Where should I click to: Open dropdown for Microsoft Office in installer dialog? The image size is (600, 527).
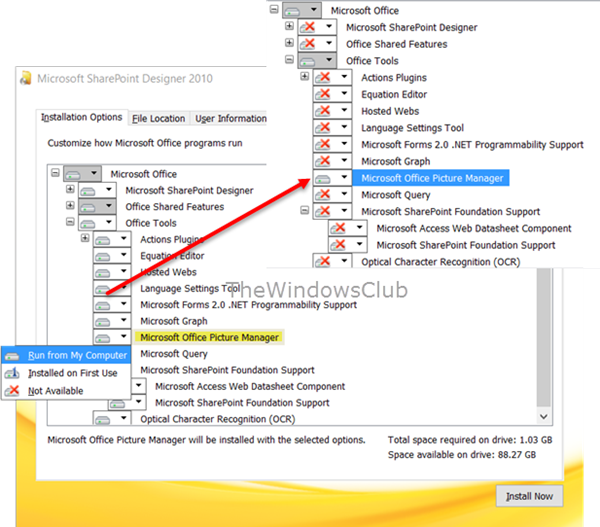click(94, 174)
